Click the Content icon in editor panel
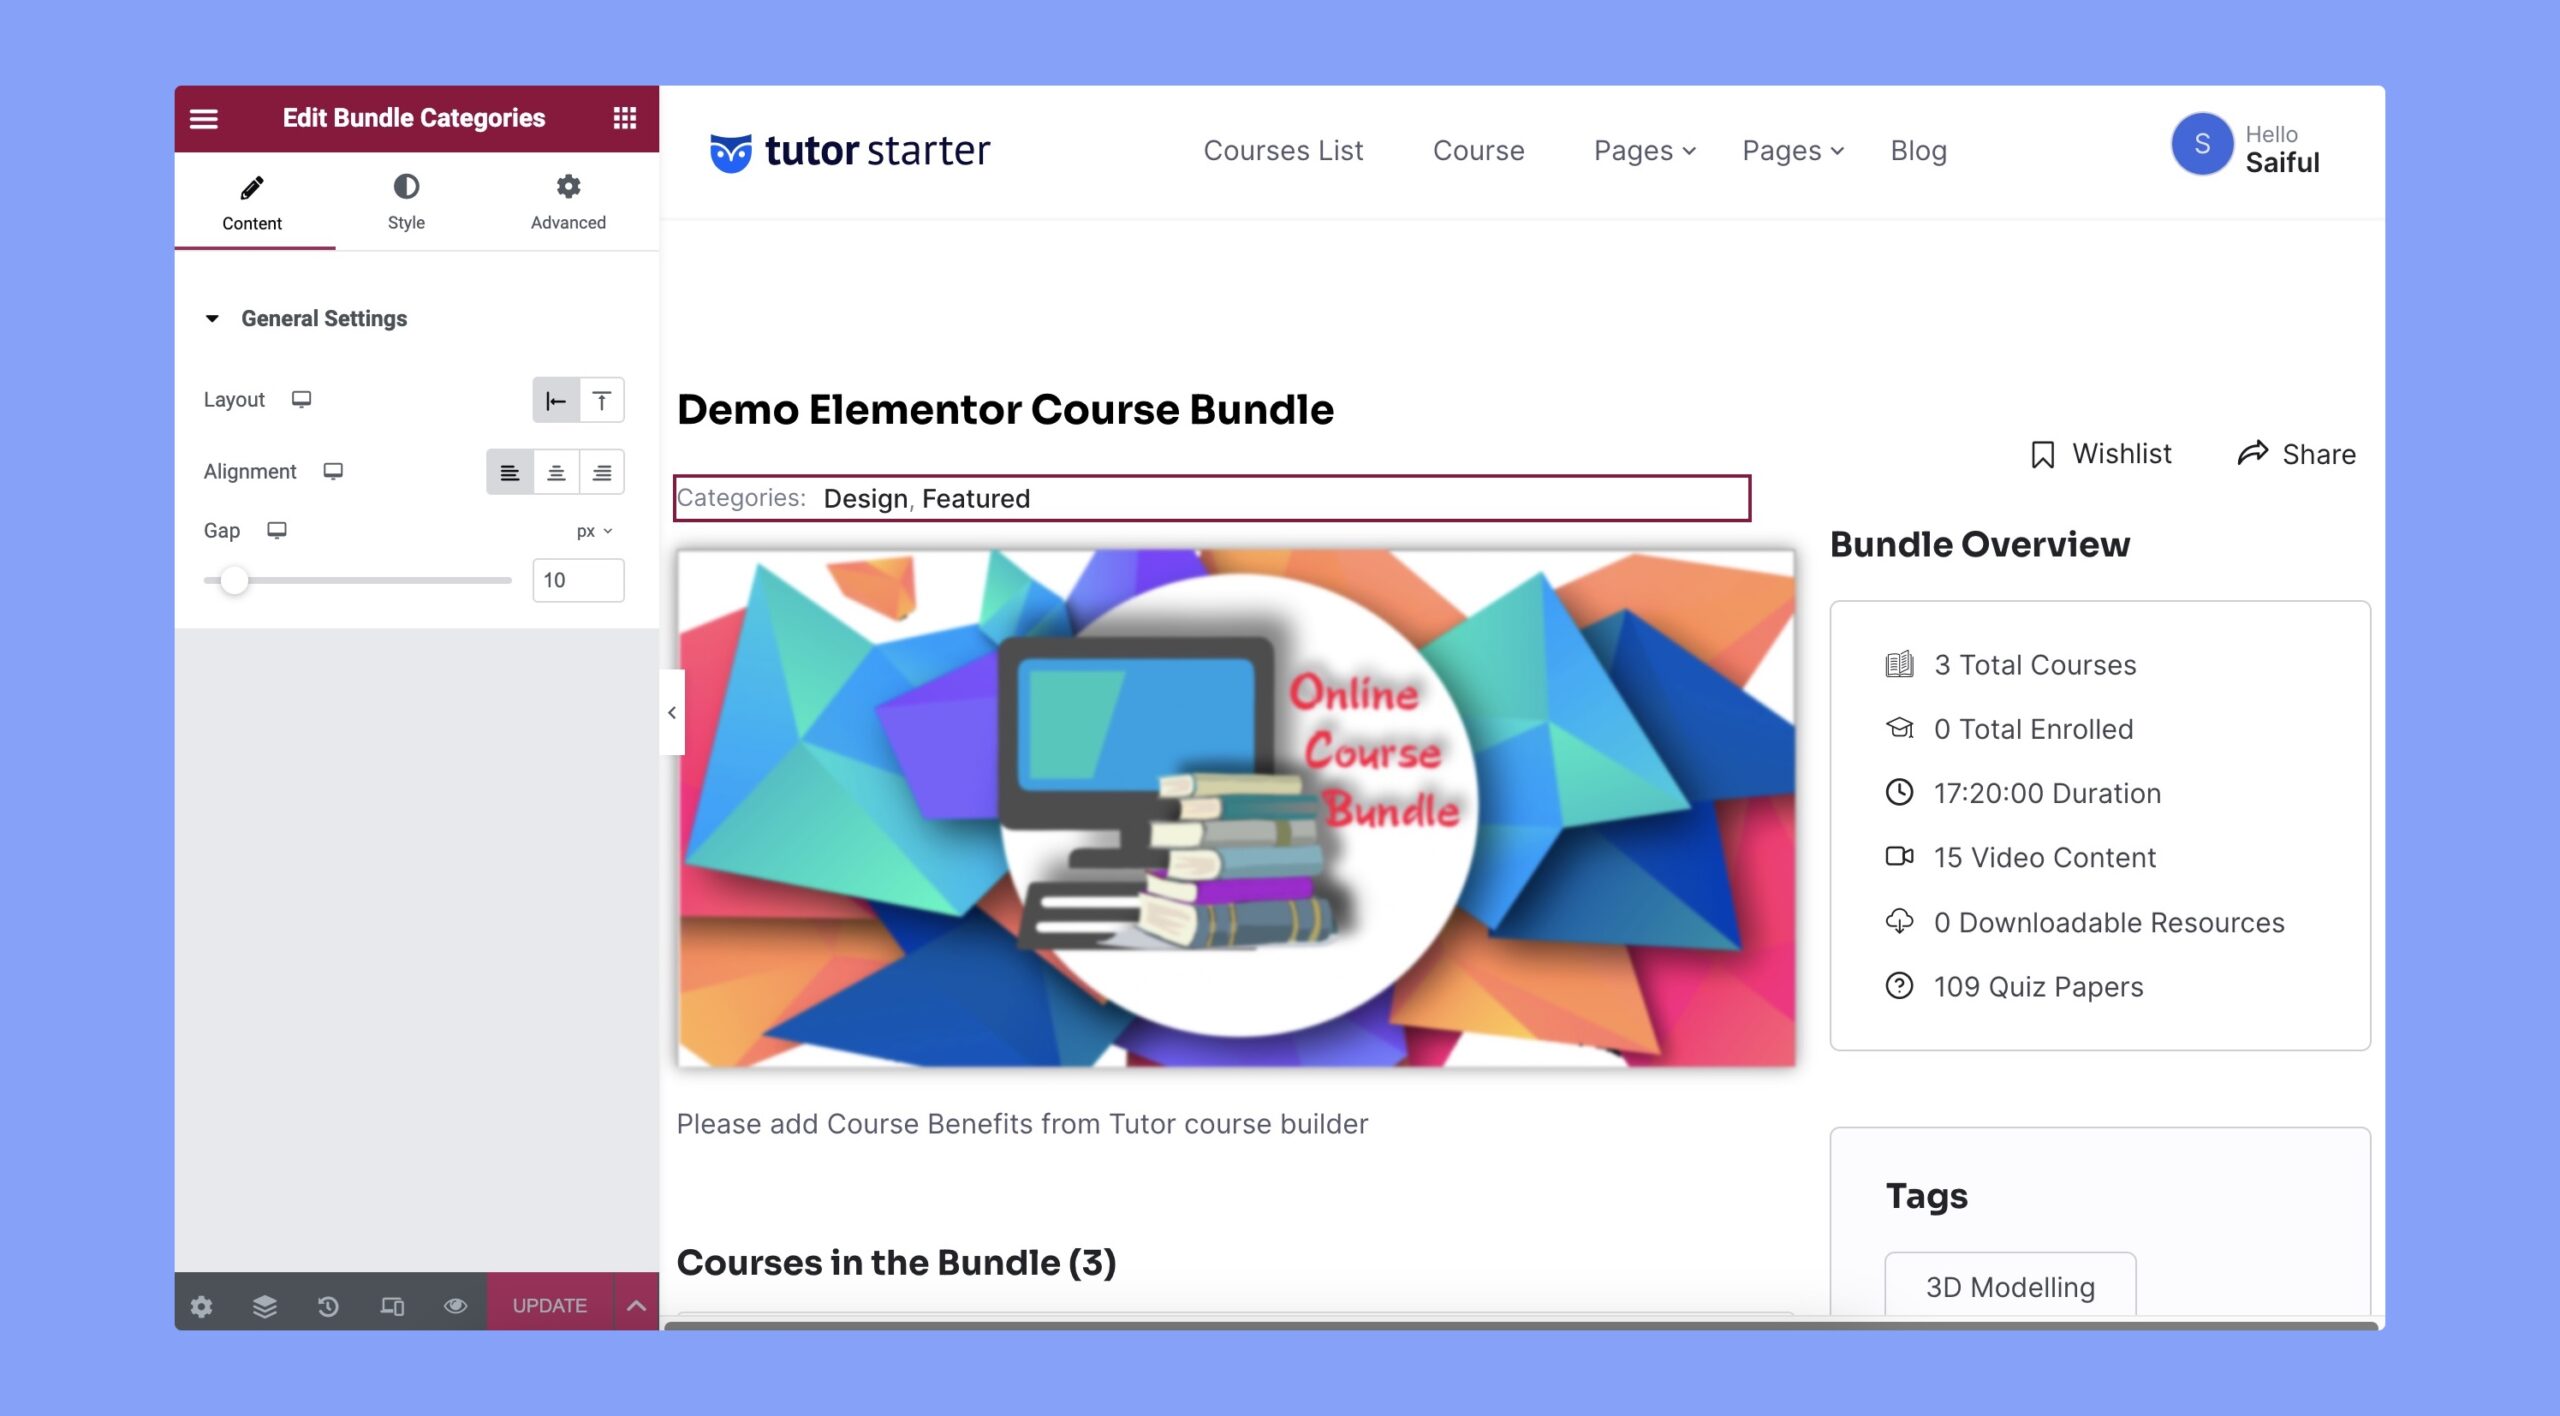The width and height of the screenshot is (2560, 1416). [x=251, y=185]
